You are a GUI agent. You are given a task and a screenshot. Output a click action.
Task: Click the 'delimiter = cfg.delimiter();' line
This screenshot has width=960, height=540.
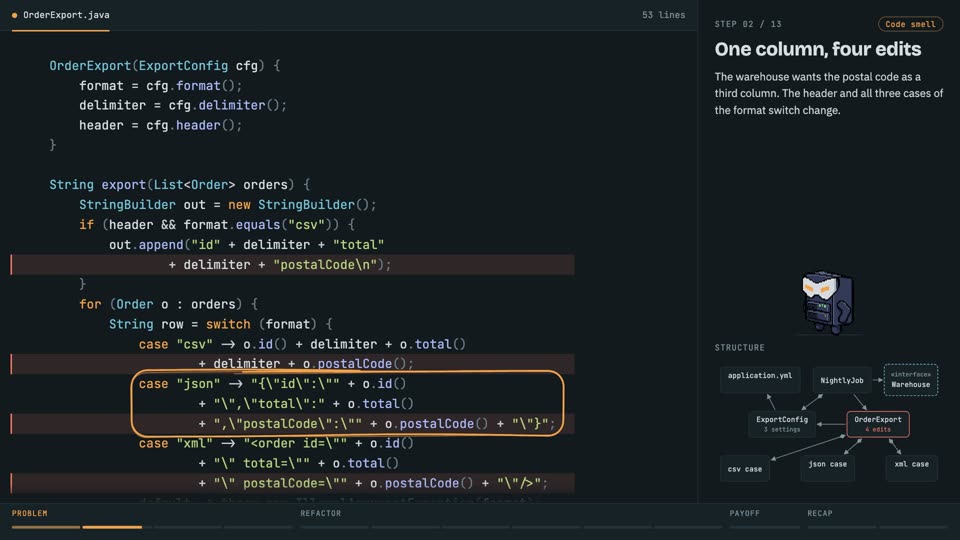click(182, 105)
